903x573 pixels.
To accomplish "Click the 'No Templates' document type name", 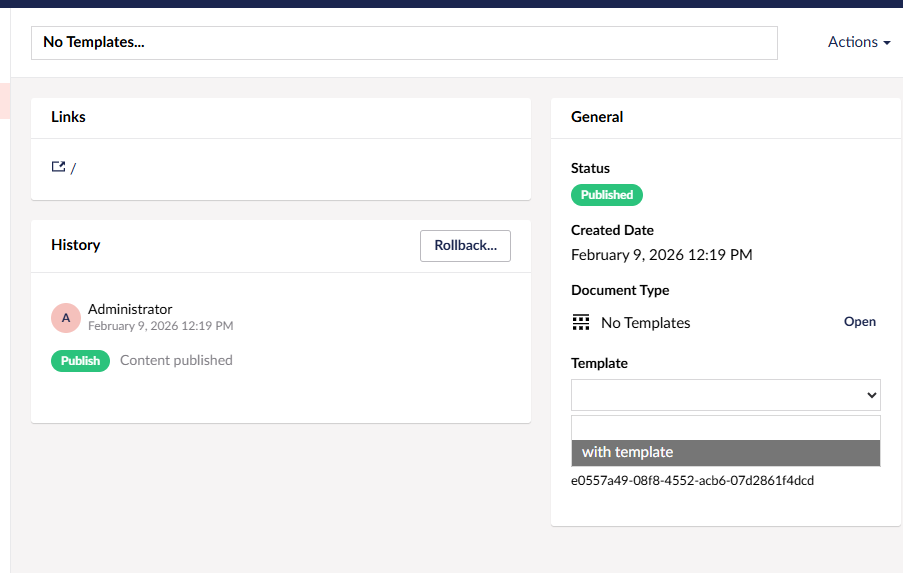I will [x=645, y=323].
